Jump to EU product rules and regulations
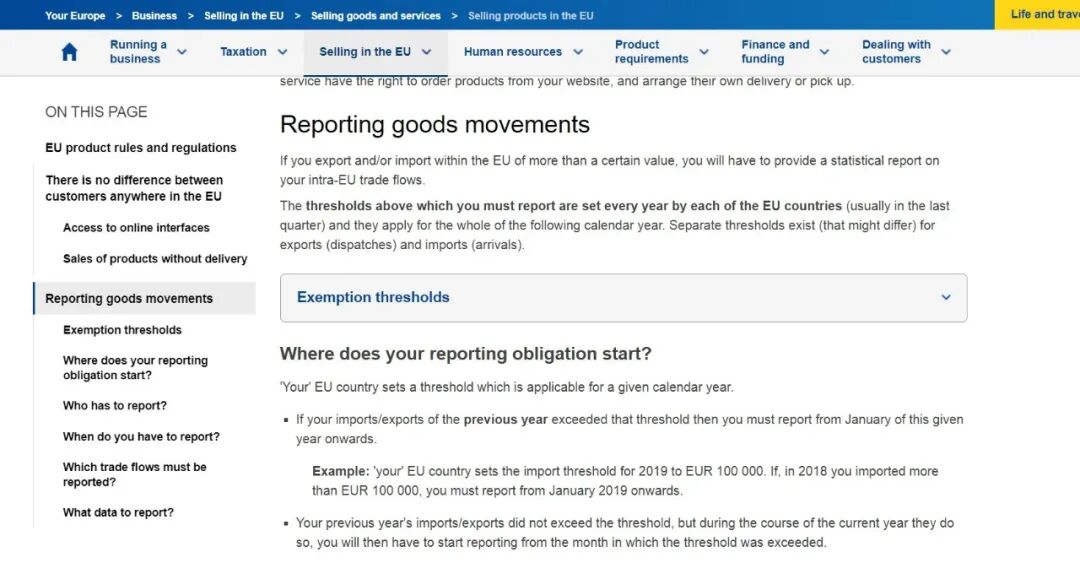This screenshot has height=563, width=1080. click(x=141, y=147)
